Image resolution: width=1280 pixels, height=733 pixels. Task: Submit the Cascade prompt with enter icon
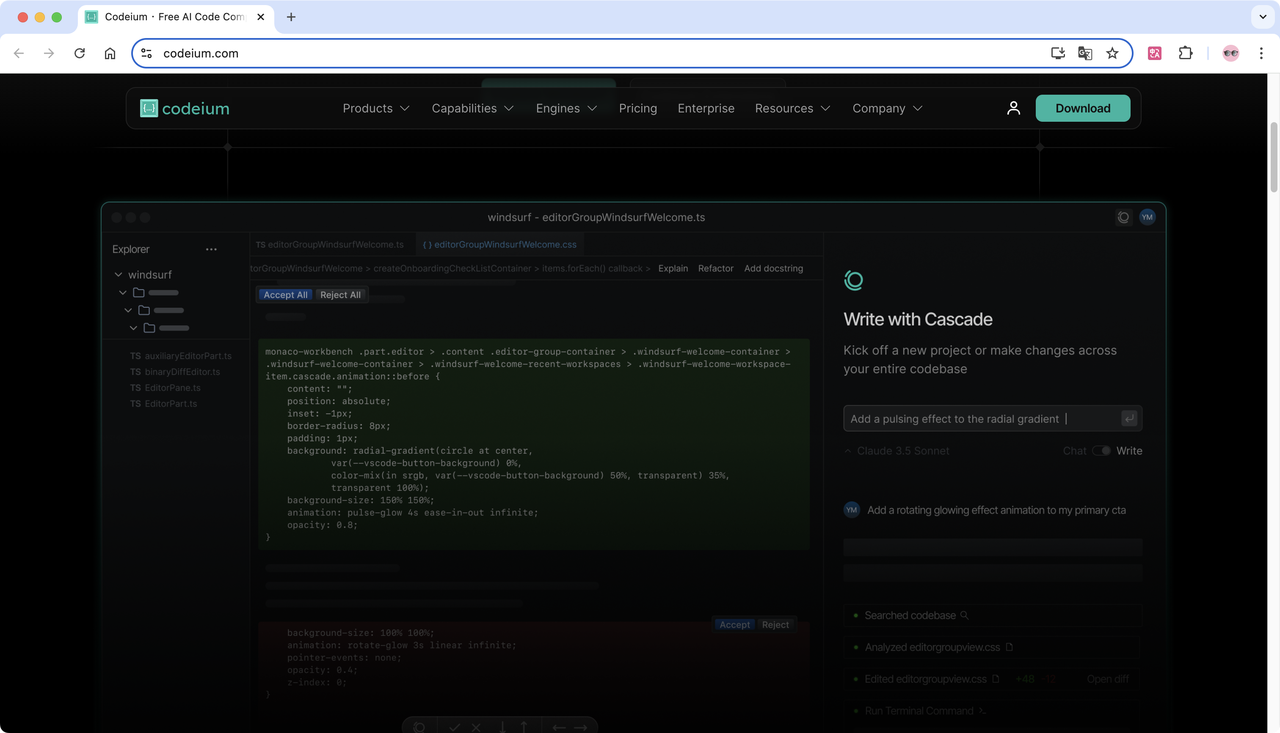[x=1129, y=419]
